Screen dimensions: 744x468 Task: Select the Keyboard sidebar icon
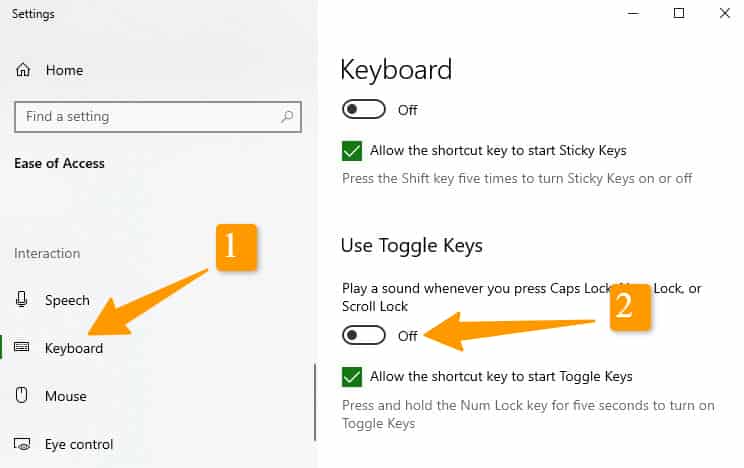(x=21, y=347)
